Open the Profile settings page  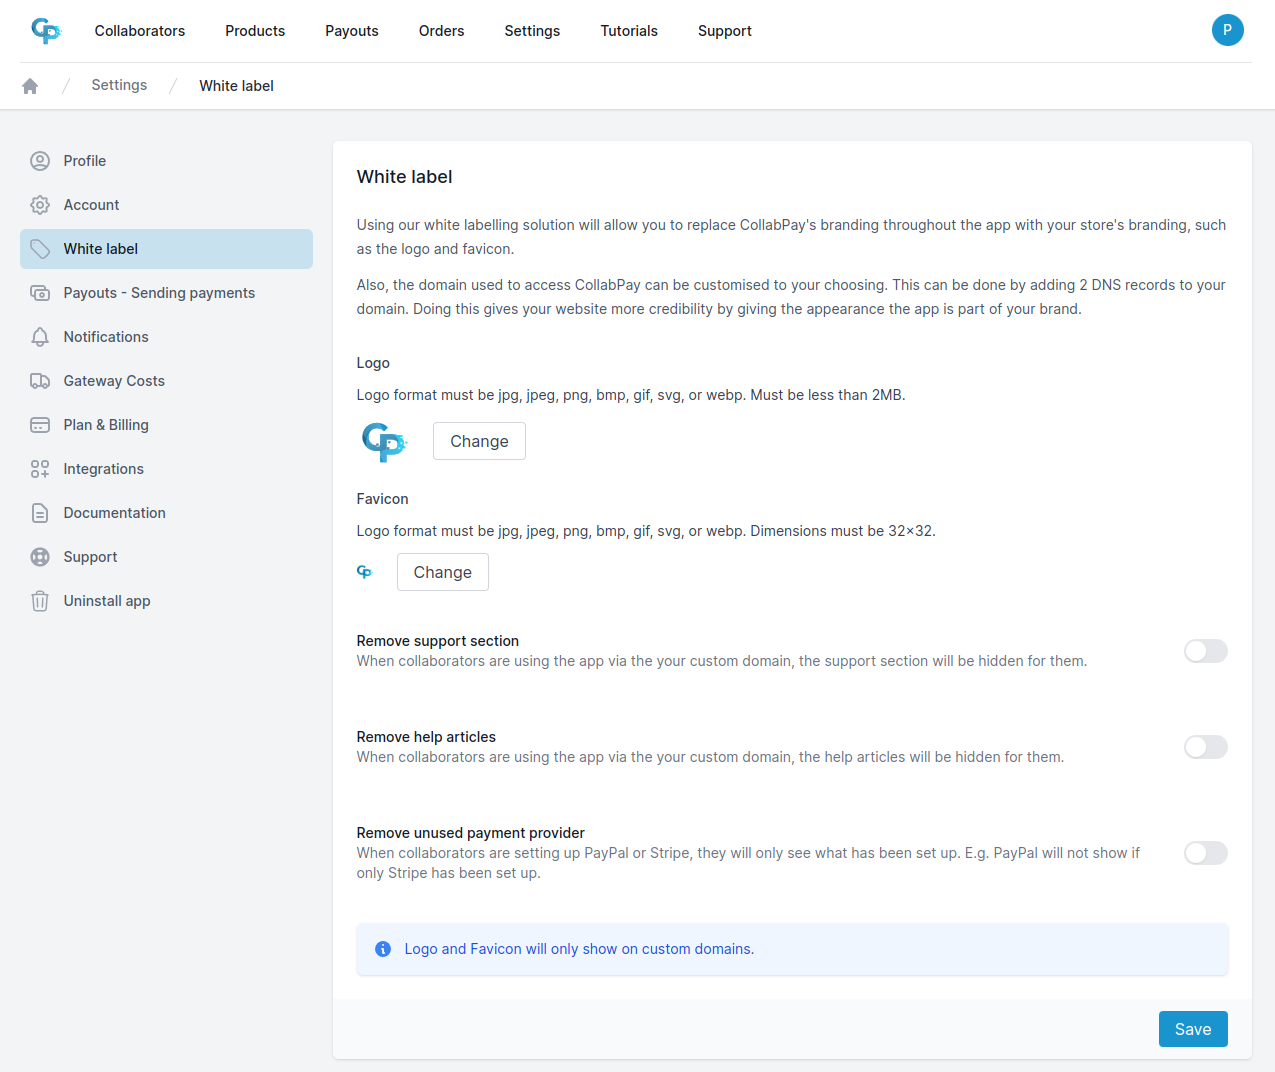(166, 161)
